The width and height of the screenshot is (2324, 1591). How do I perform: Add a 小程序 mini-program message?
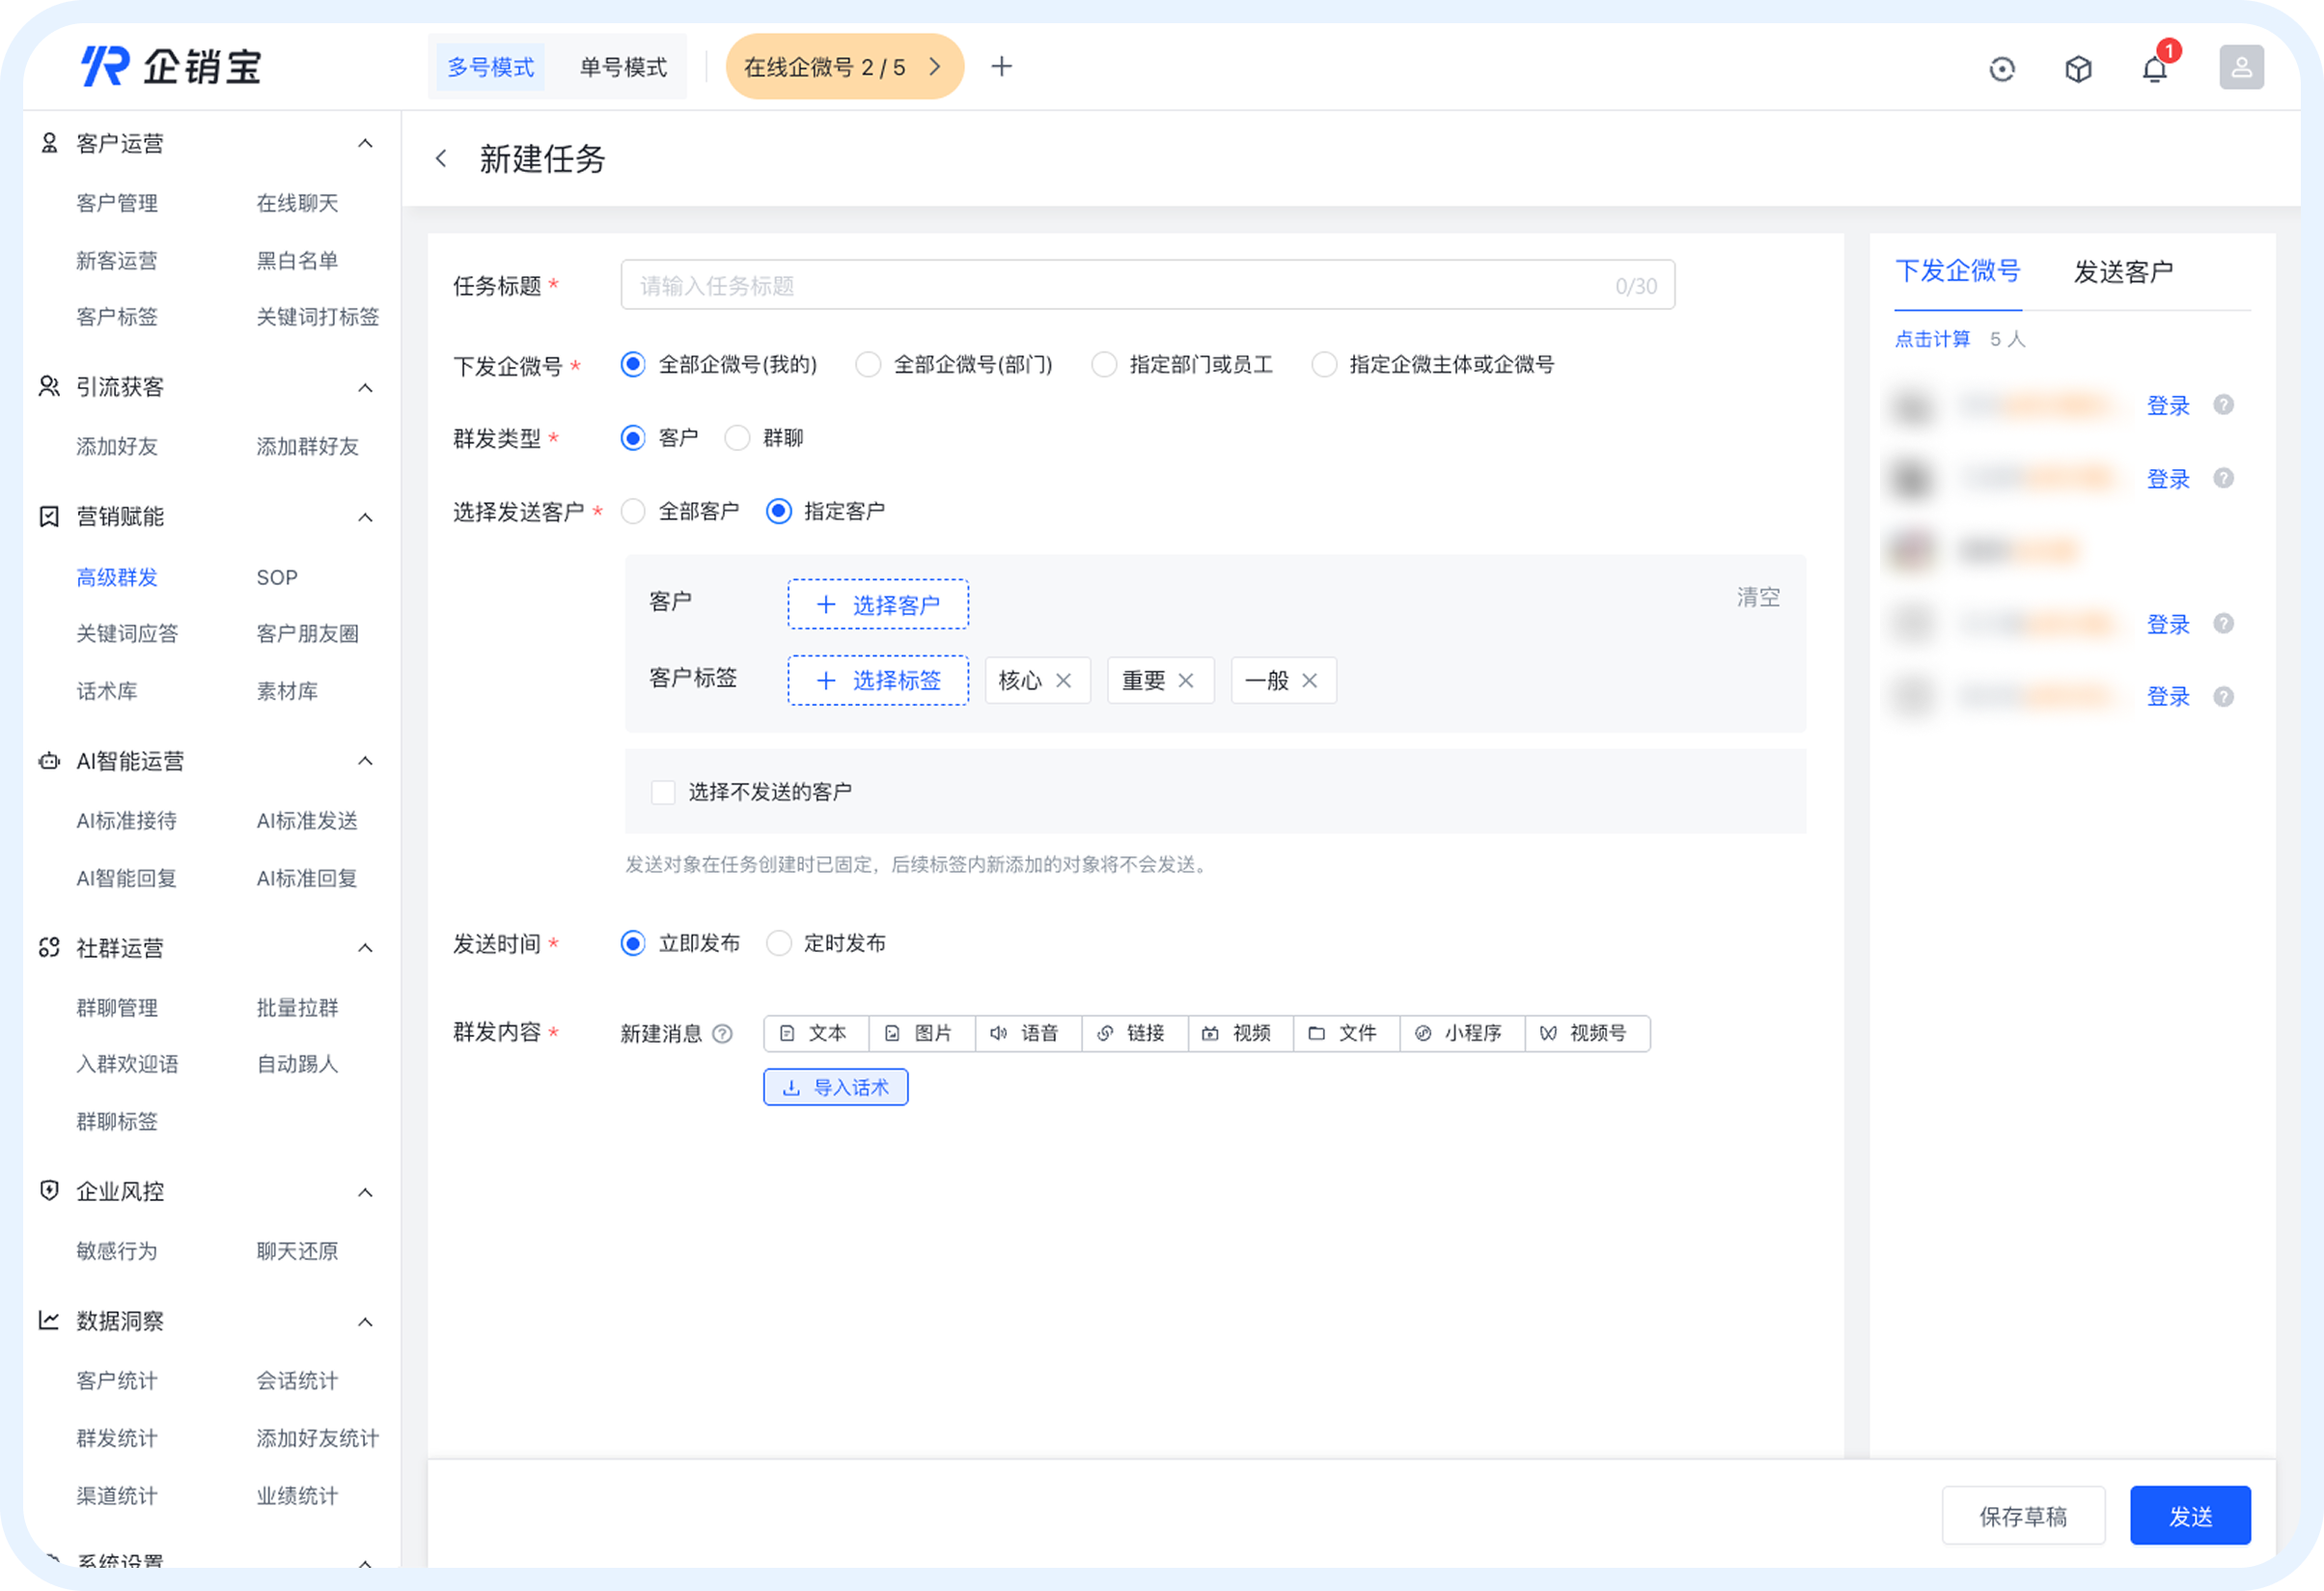(1461, 1033)
